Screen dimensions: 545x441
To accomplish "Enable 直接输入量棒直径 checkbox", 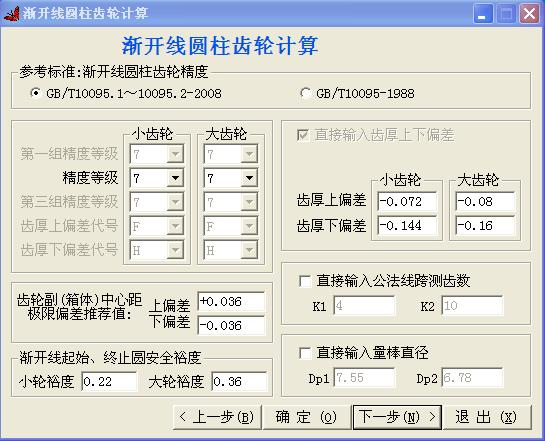I will [x=305, y=353].
